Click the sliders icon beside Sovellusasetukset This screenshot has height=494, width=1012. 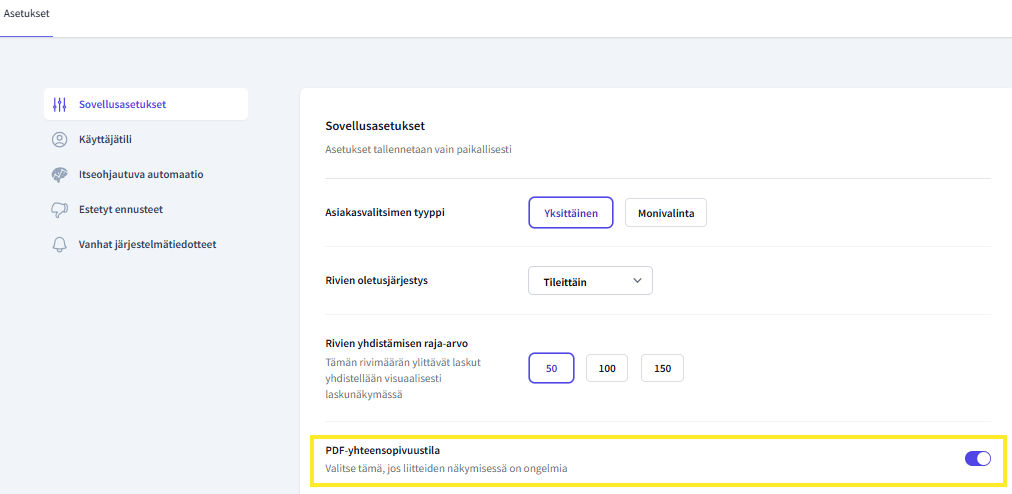[x=59, y=104]
